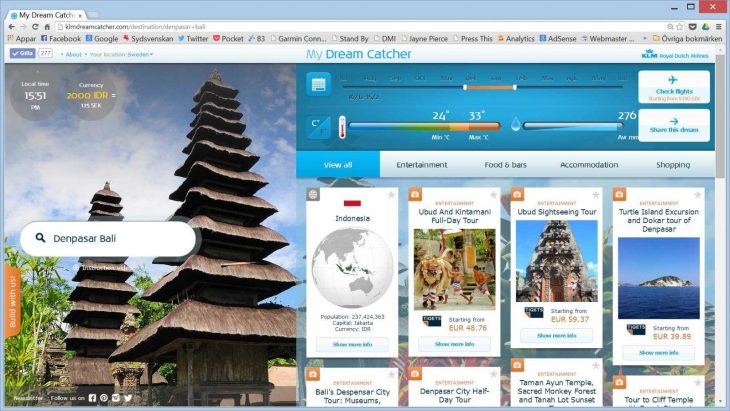
Task: Open Build with us side tab
Action: (13, 301)
